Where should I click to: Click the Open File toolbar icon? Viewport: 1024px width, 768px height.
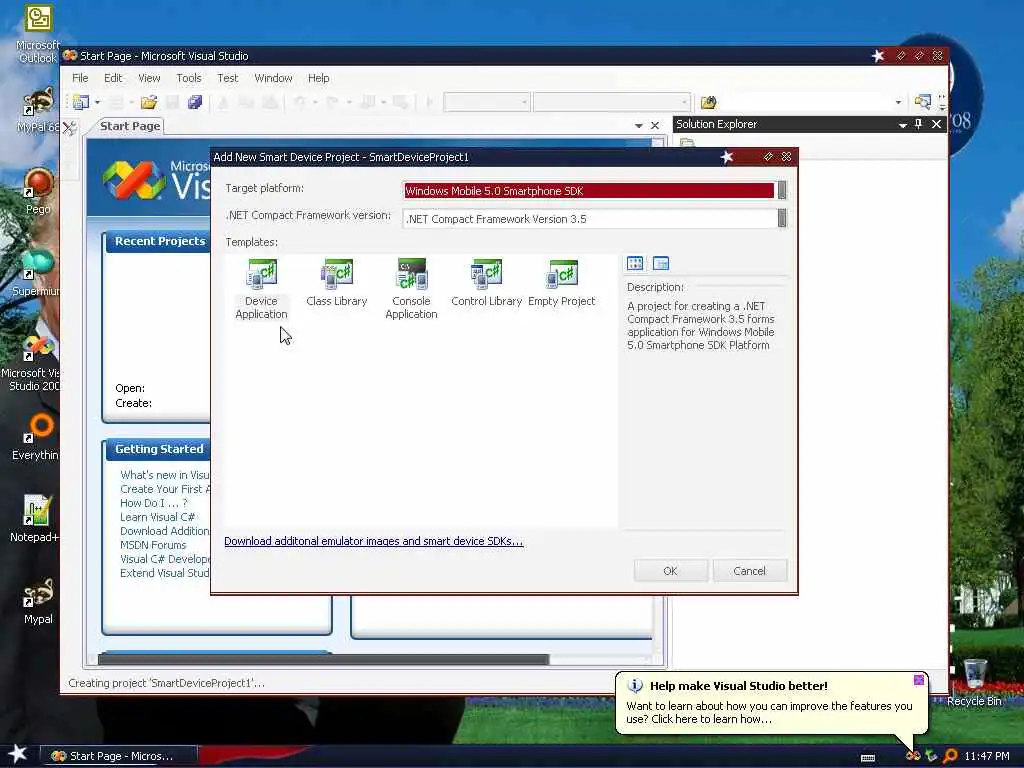[x=149, y=102]
